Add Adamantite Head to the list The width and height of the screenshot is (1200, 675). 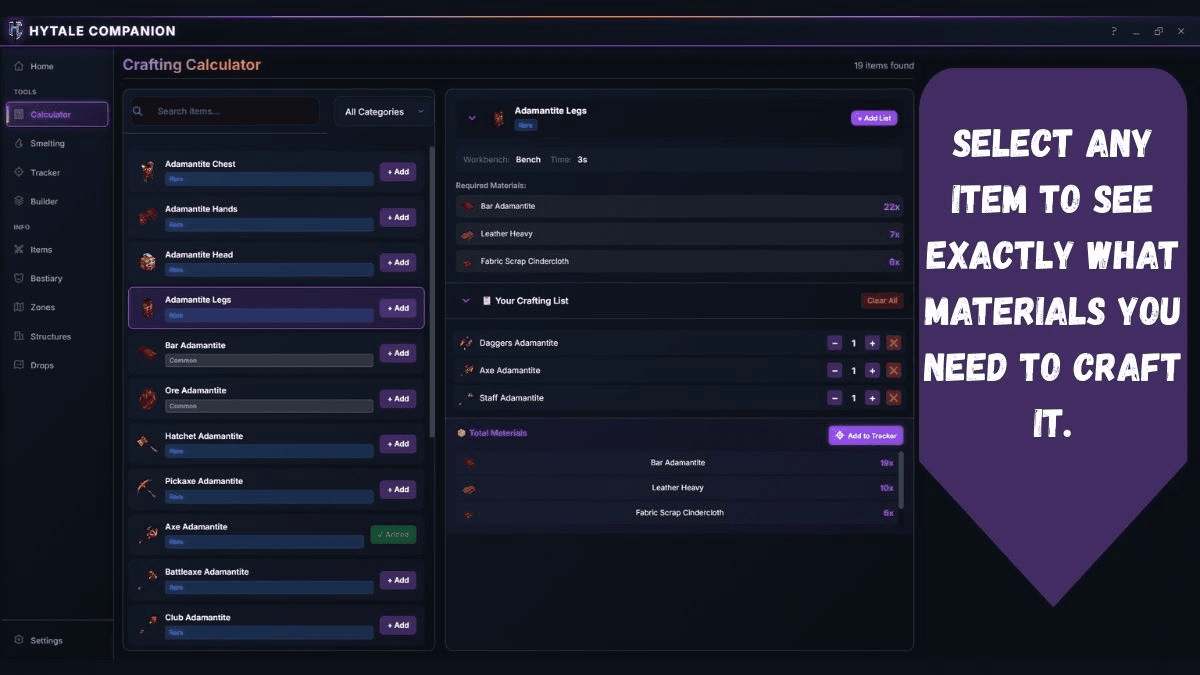point(398,262)
